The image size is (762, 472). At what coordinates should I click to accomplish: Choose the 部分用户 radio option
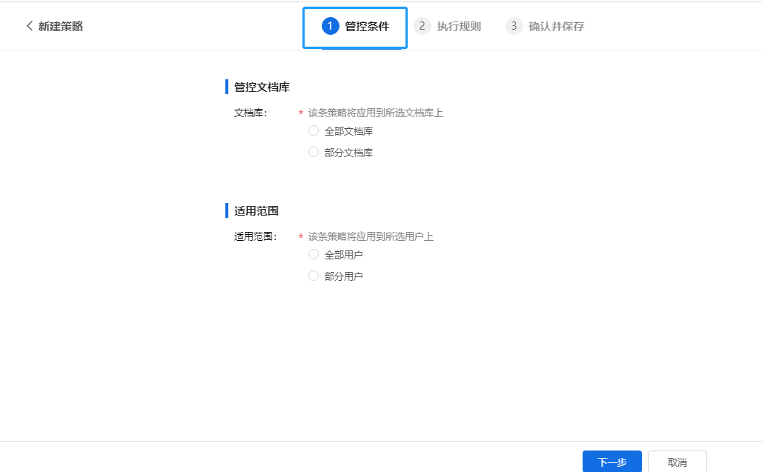point(313,276)
